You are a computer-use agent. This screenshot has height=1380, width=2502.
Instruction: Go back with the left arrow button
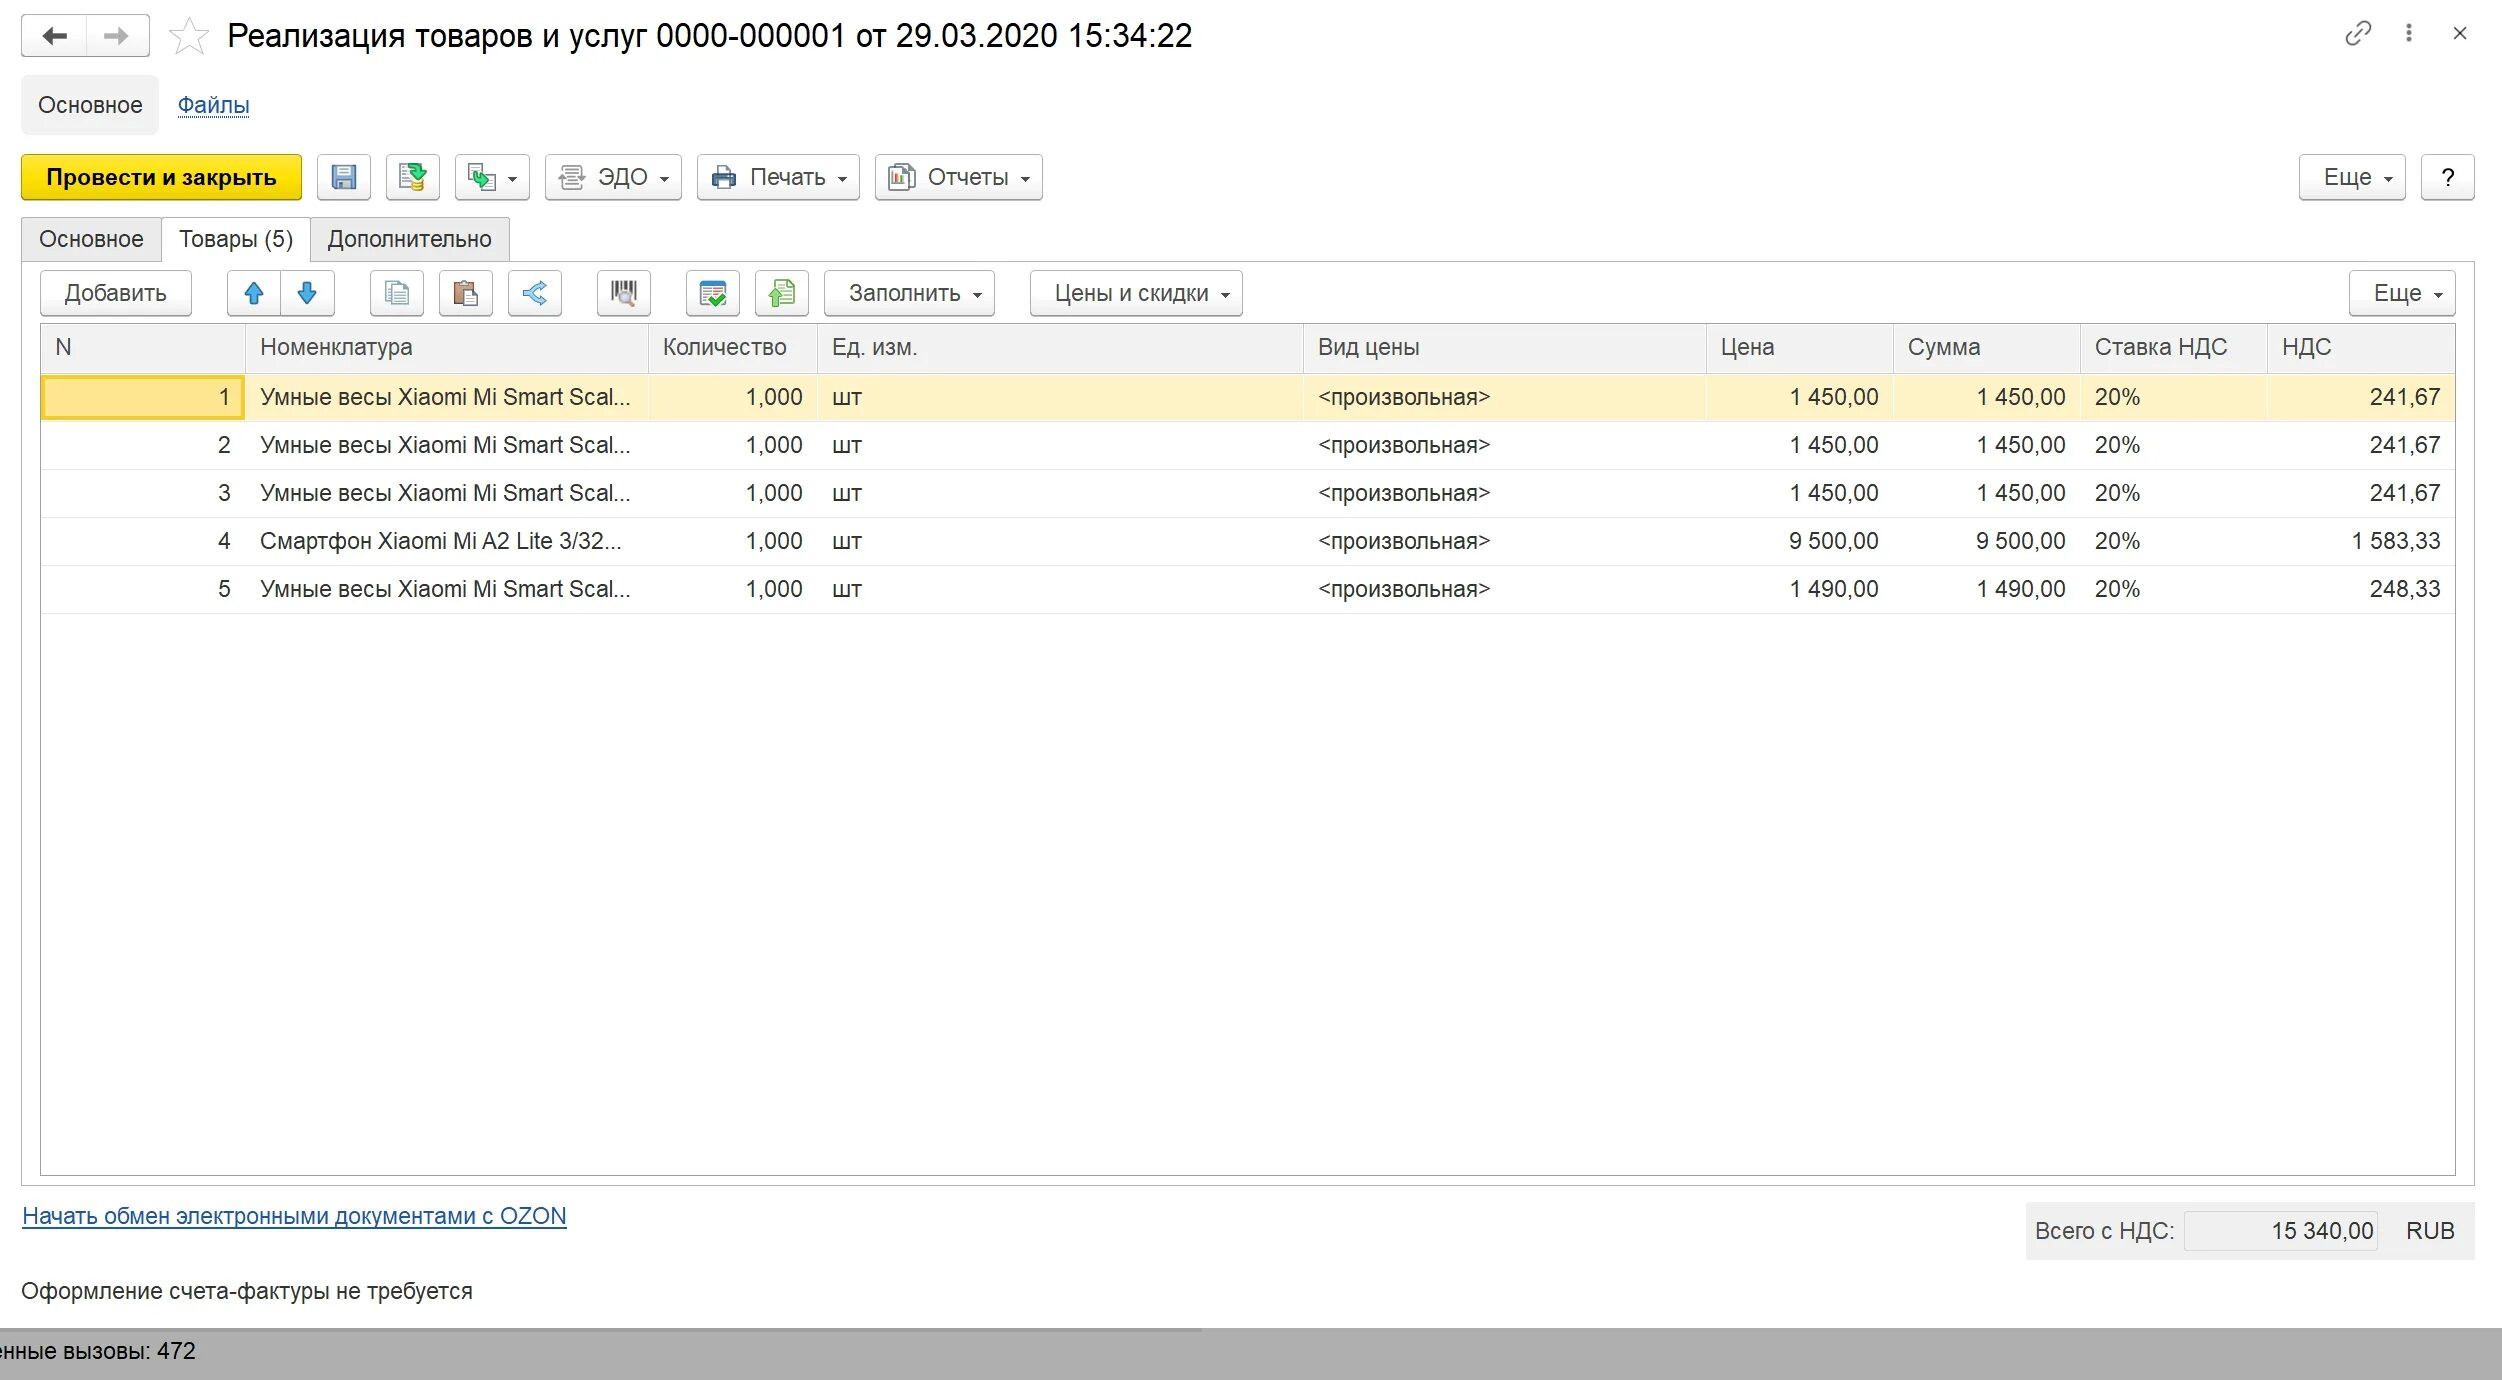pos(55,36)
